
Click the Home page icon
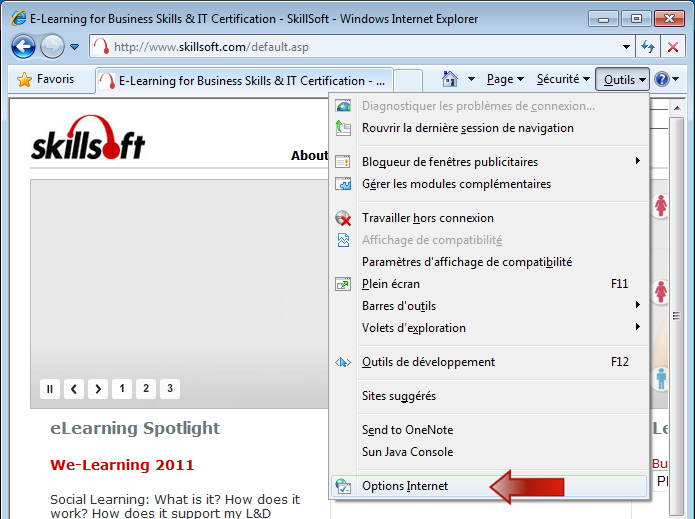coord(449,79)
